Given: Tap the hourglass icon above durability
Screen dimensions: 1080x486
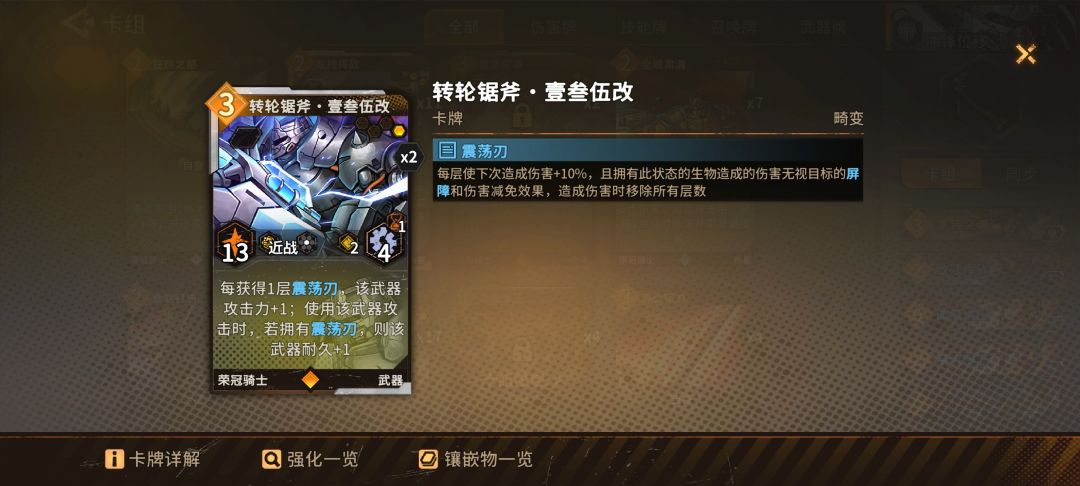Looking at the screenshot, I should coord(397,222).
